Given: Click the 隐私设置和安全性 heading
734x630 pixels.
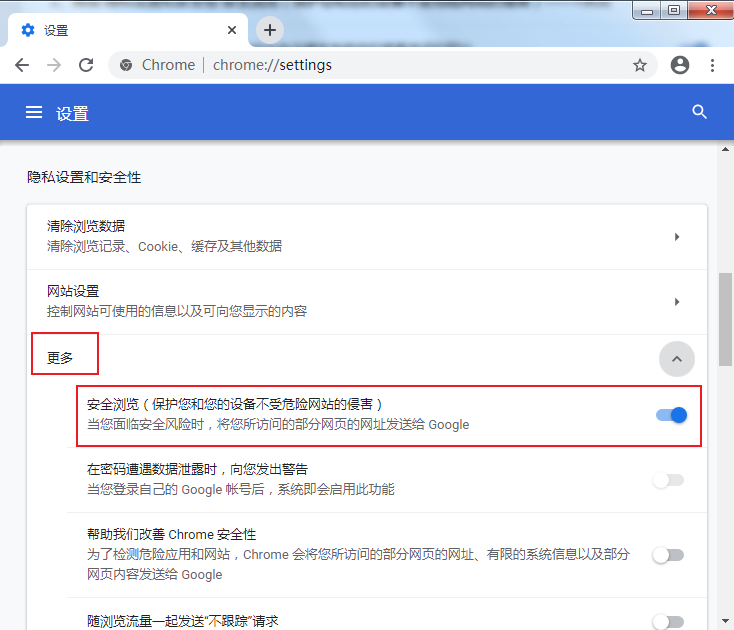Looking at the screenshot, I should point(84,177).
